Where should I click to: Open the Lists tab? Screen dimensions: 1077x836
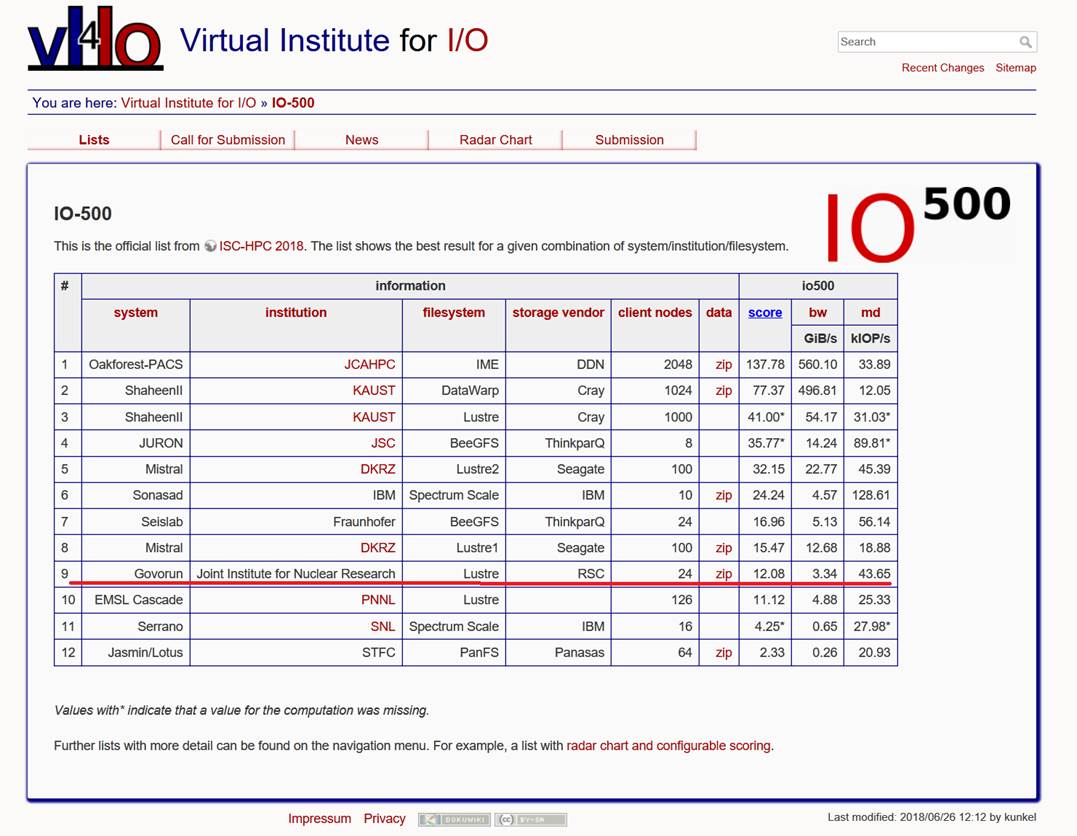(94, 140)
